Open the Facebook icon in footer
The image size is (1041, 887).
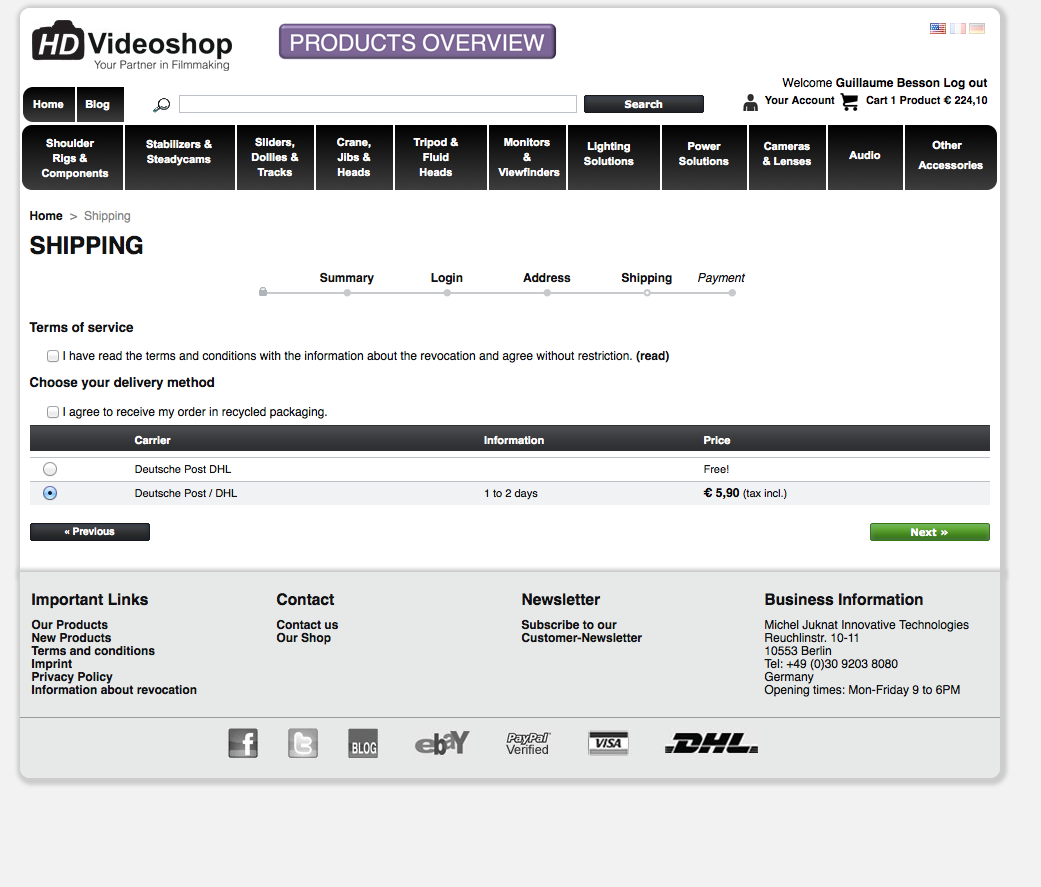tap(243, 743)
